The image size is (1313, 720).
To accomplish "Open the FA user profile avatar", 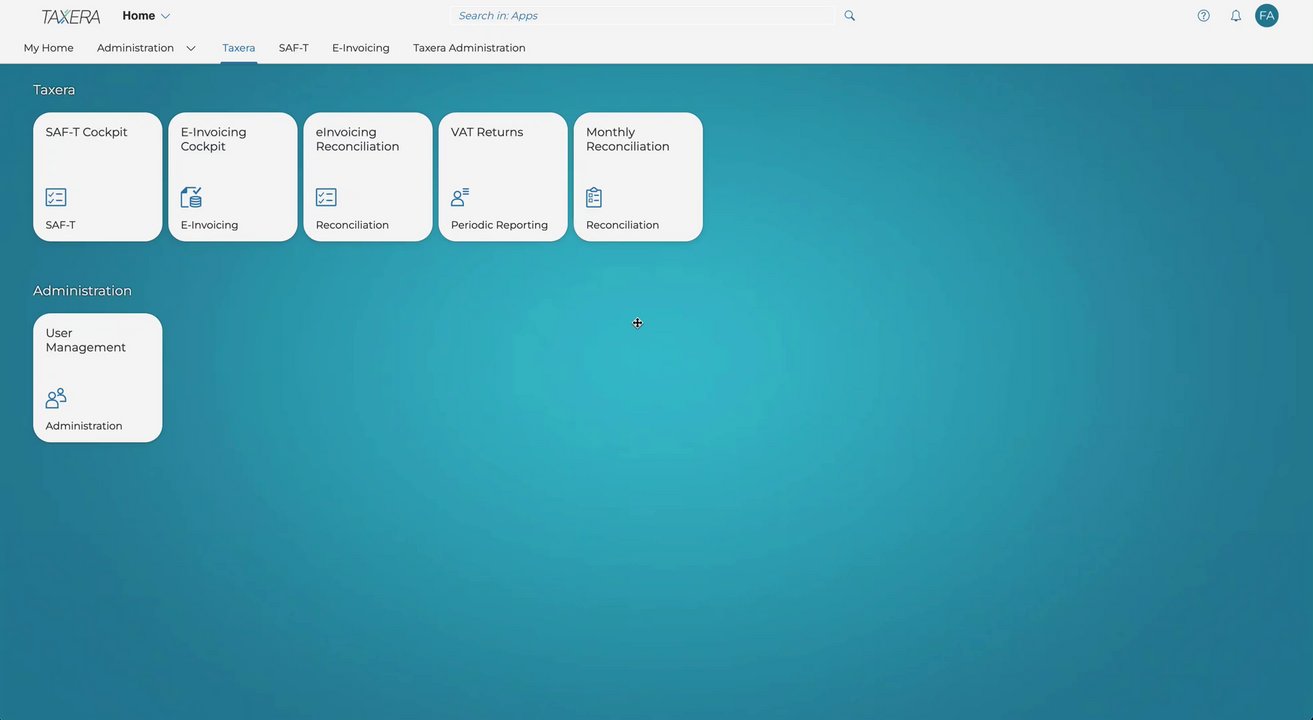I will pos(1267,15).
